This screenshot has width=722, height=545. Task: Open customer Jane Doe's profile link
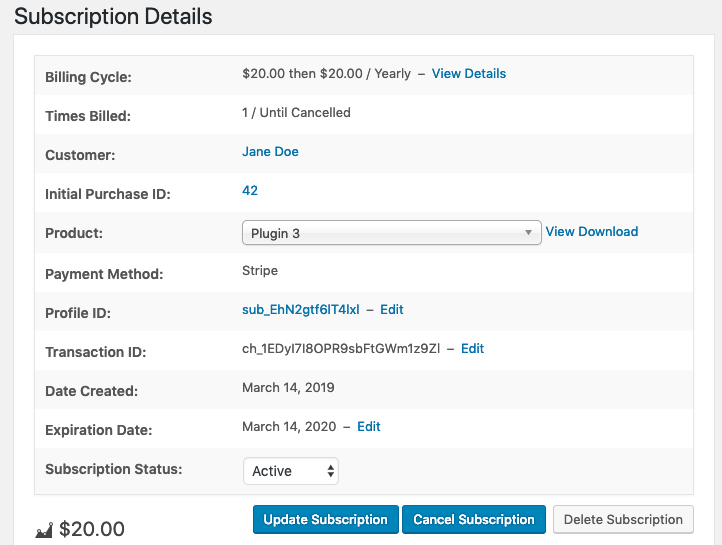coord(270,152)
